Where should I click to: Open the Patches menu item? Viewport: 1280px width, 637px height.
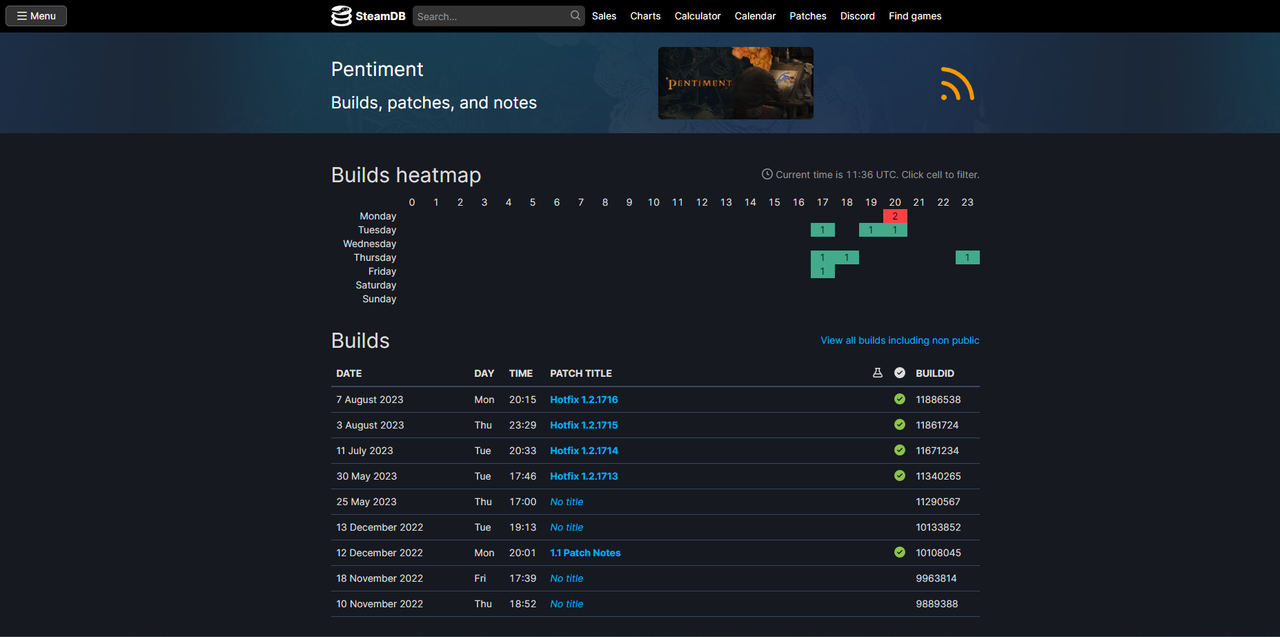pyautogui.click(x=808, y=16)
